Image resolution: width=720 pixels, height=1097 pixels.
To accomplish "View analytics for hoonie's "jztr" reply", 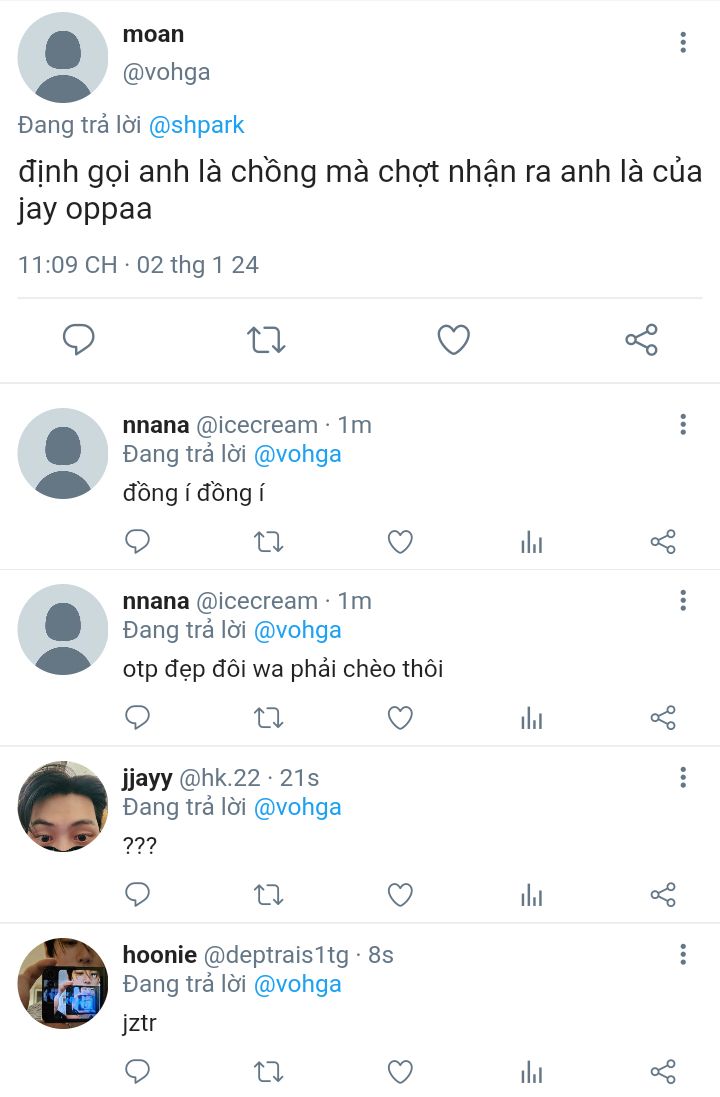I will [x=532, y=1072].
